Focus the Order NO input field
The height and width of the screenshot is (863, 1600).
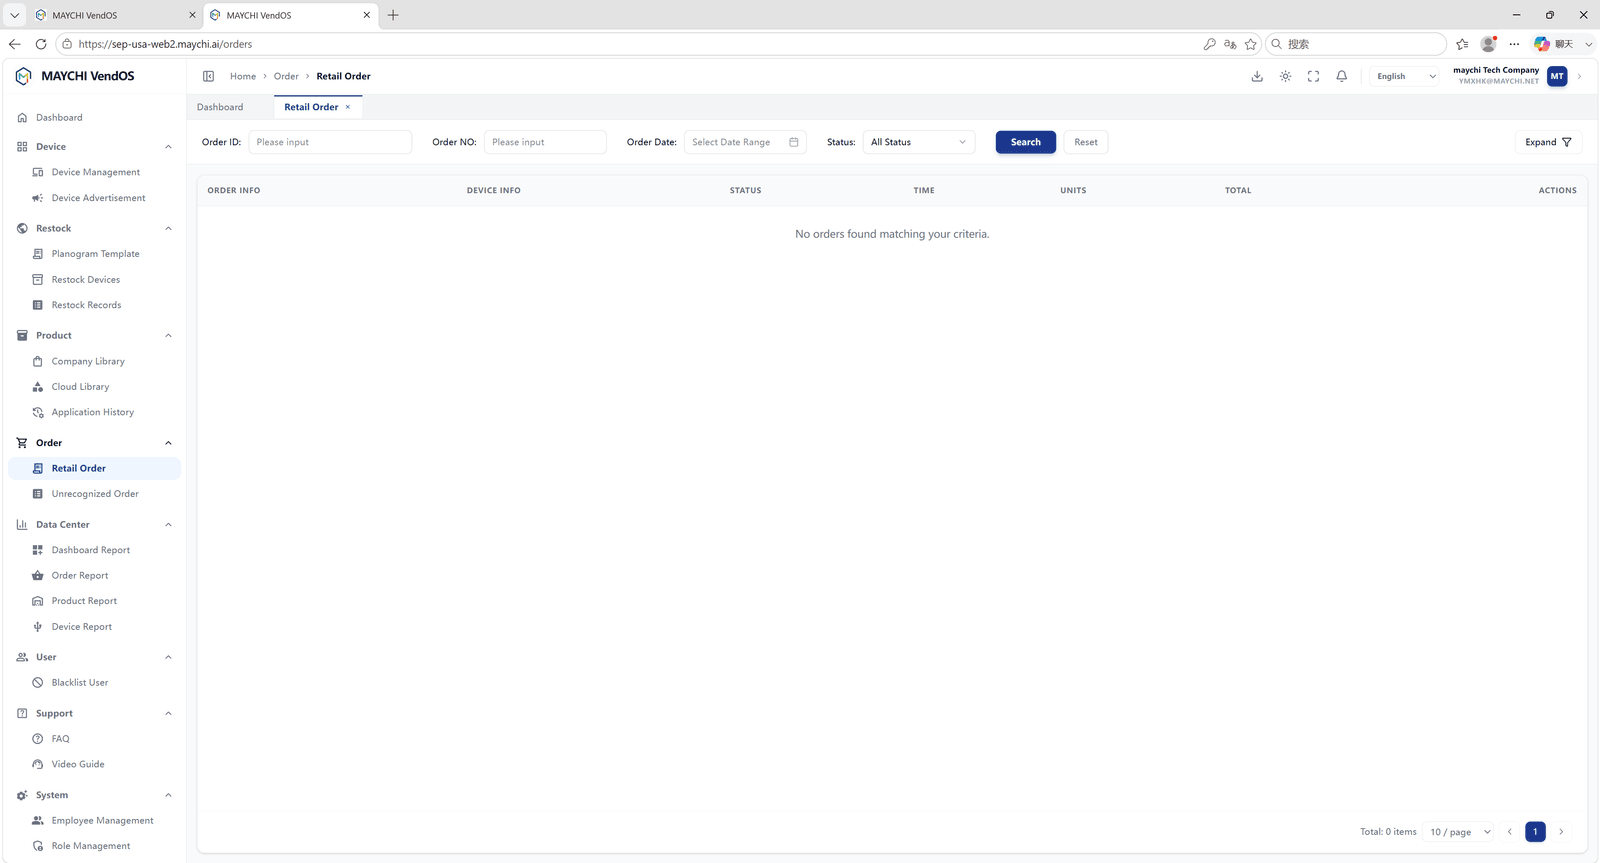coord(545,142)
